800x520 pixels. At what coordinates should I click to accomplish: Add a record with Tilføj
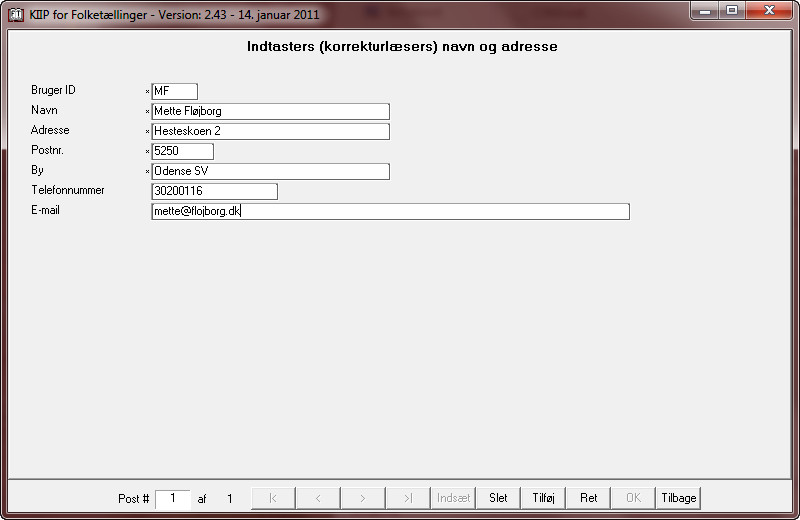click(x=543, y=498)
